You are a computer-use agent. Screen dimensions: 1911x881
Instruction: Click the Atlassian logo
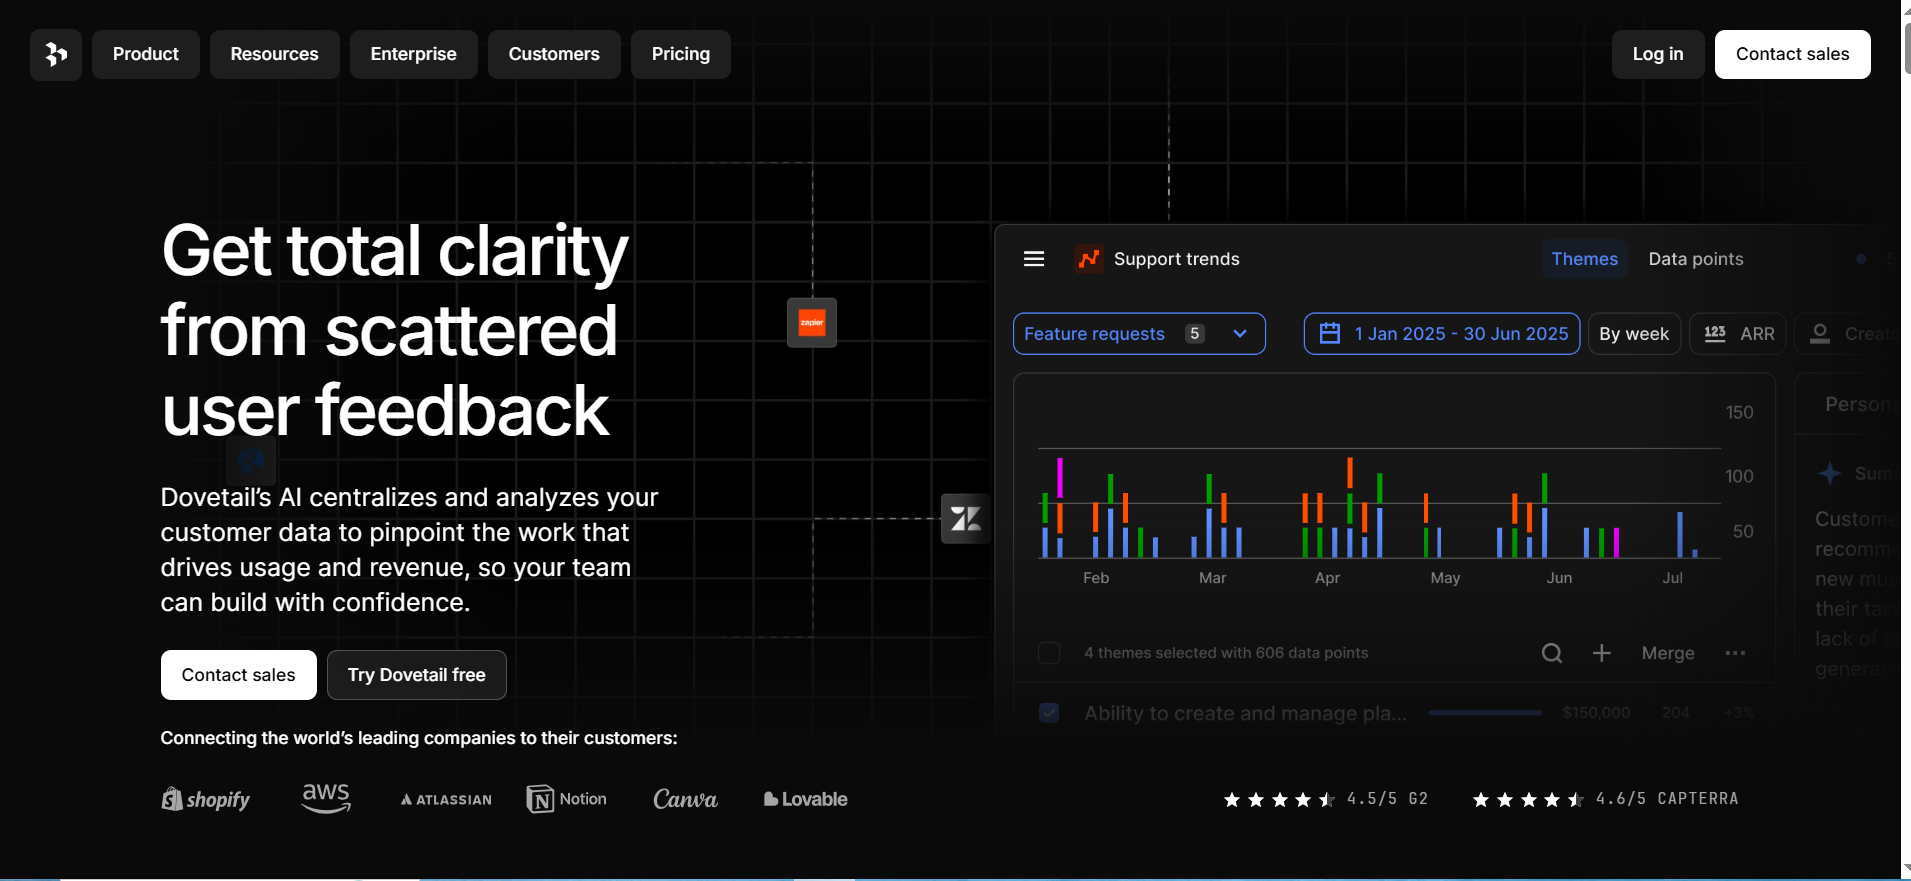pos(446,800)
